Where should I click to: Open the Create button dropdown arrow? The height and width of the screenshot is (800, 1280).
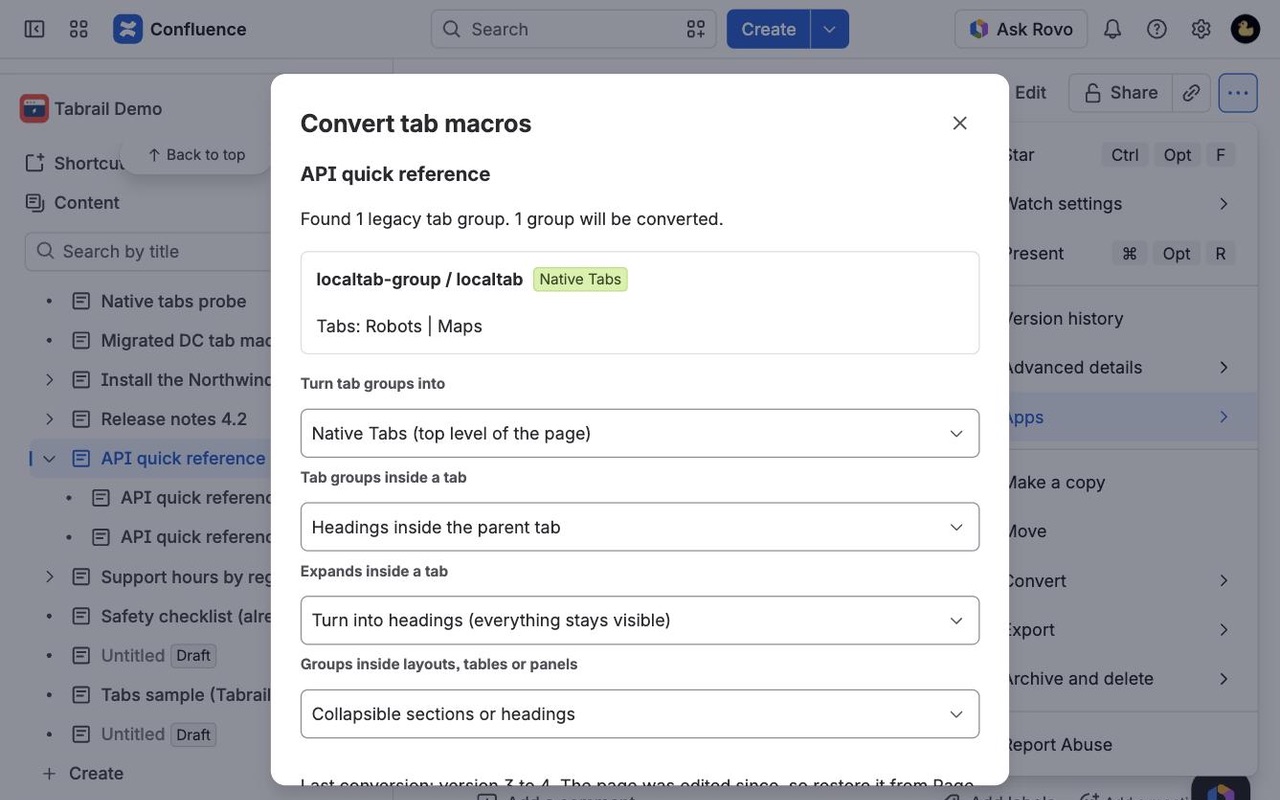[829, 29]
